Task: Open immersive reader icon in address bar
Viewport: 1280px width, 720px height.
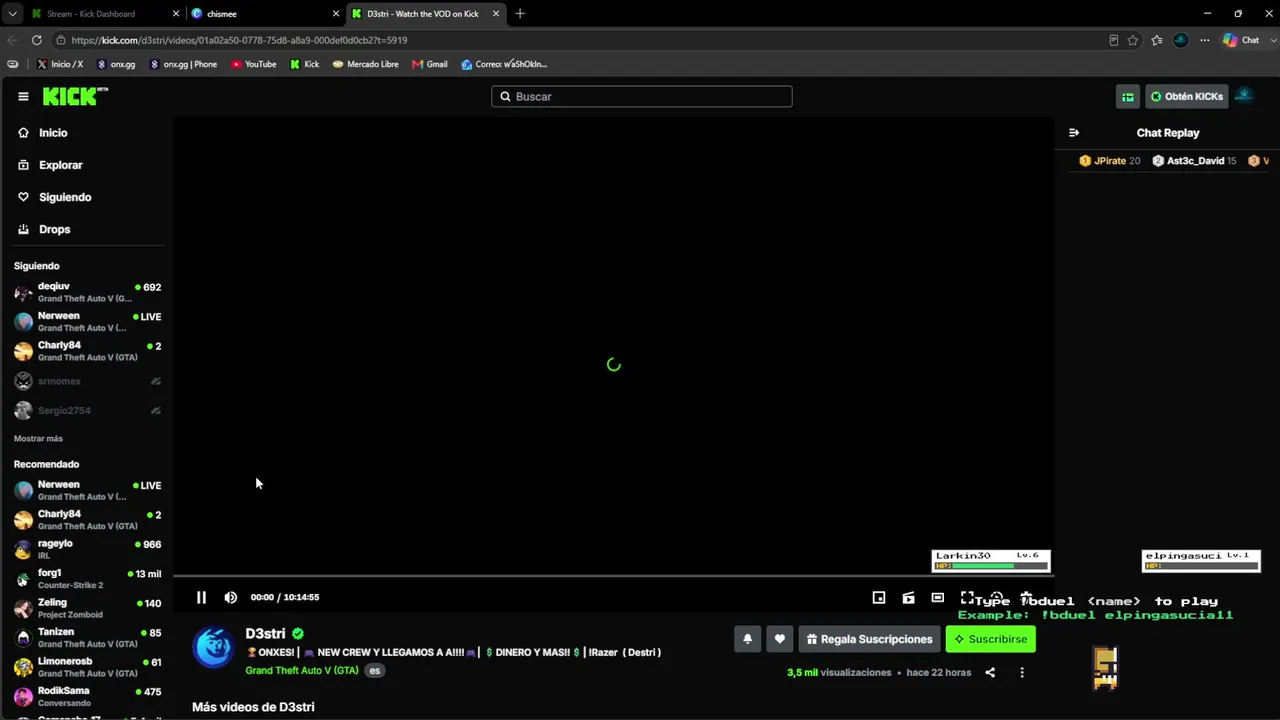Action: (x=1114, y=40)
